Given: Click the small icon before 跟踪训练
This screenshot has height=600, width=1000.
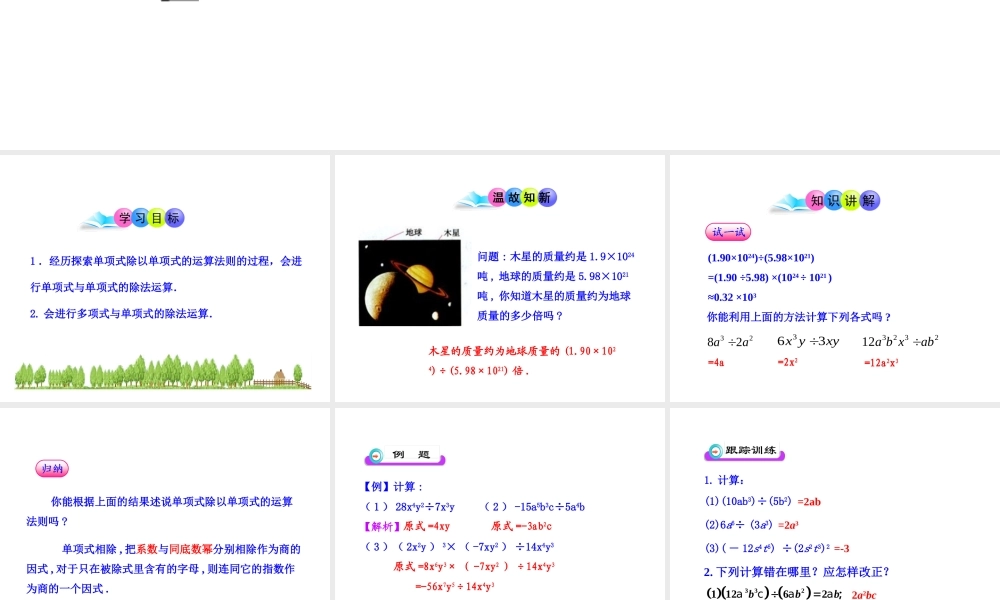Looking at the screenshot, I should coord(715,450).
